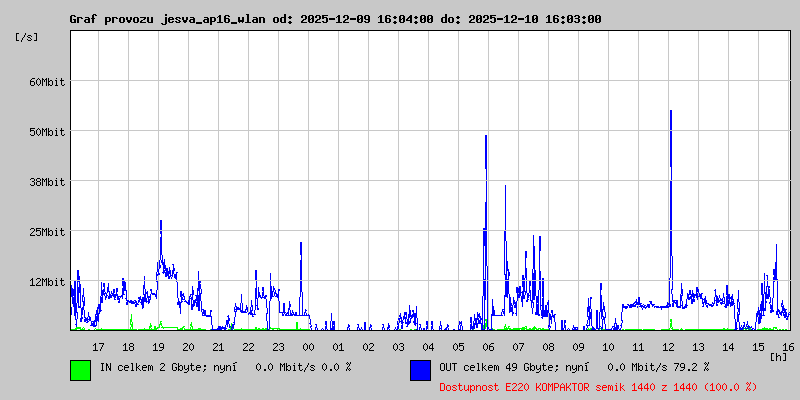Click the [h] hour unit label

click(778, 356)
